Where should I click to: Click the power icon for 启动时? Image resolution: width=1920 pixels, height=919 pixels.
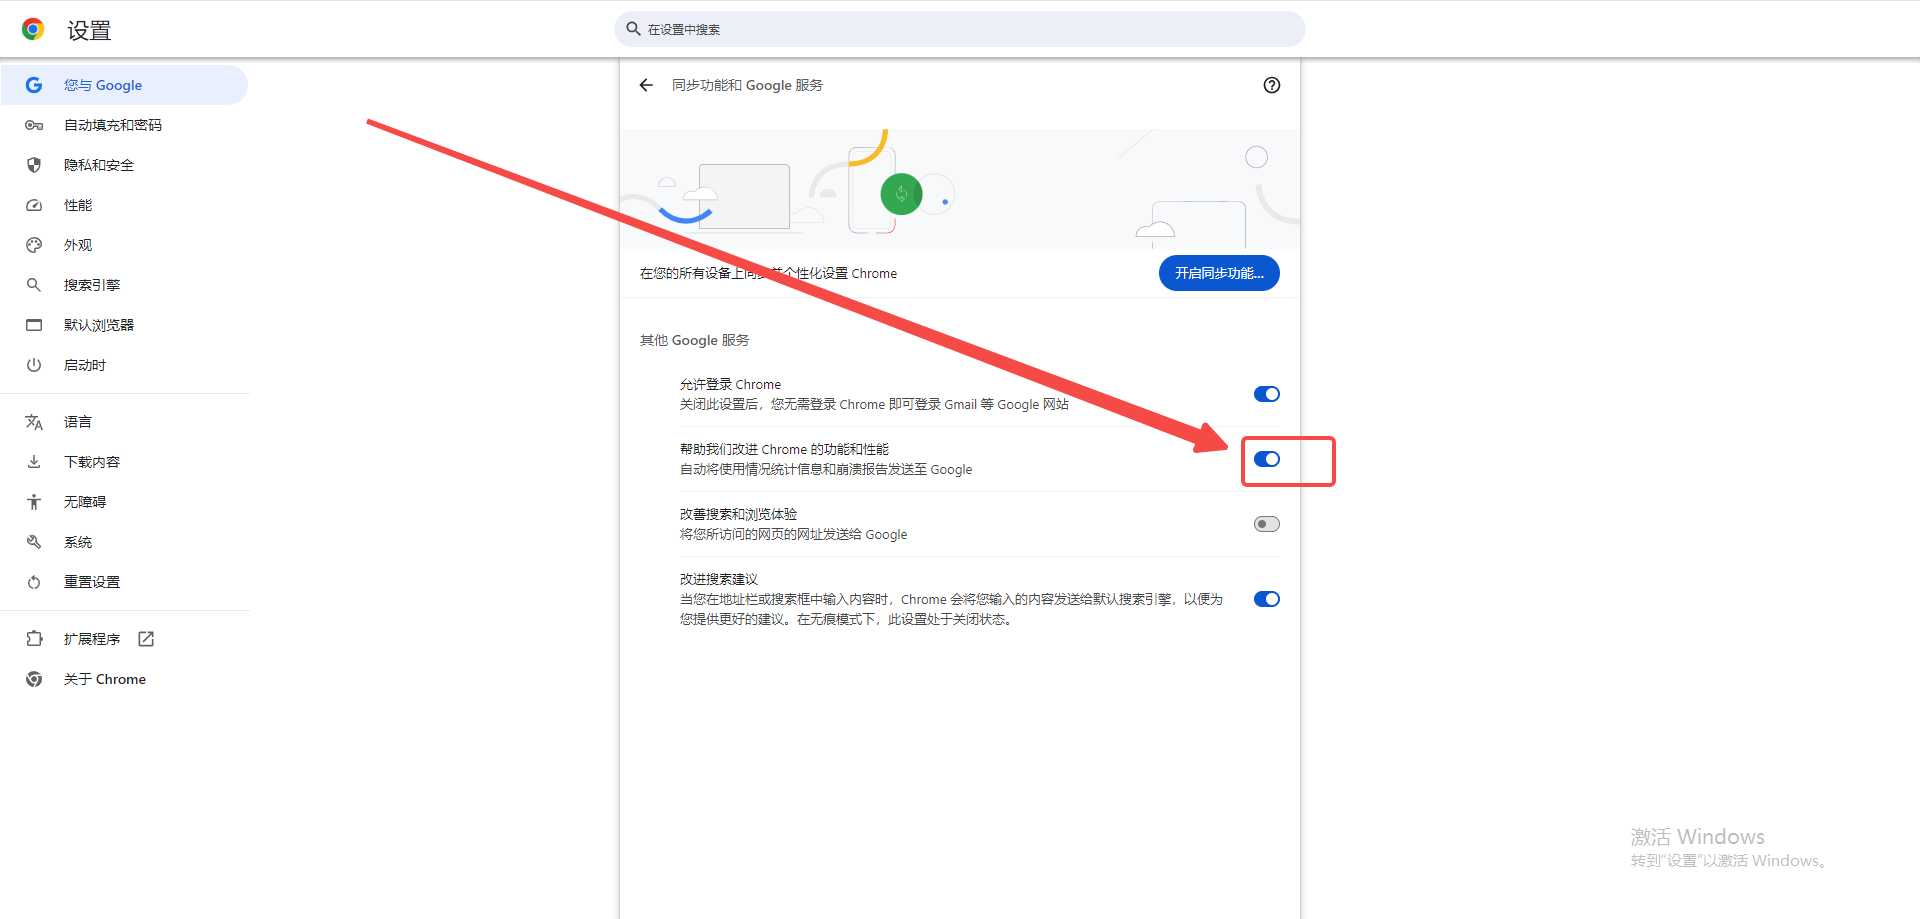(x=34, y=365)
